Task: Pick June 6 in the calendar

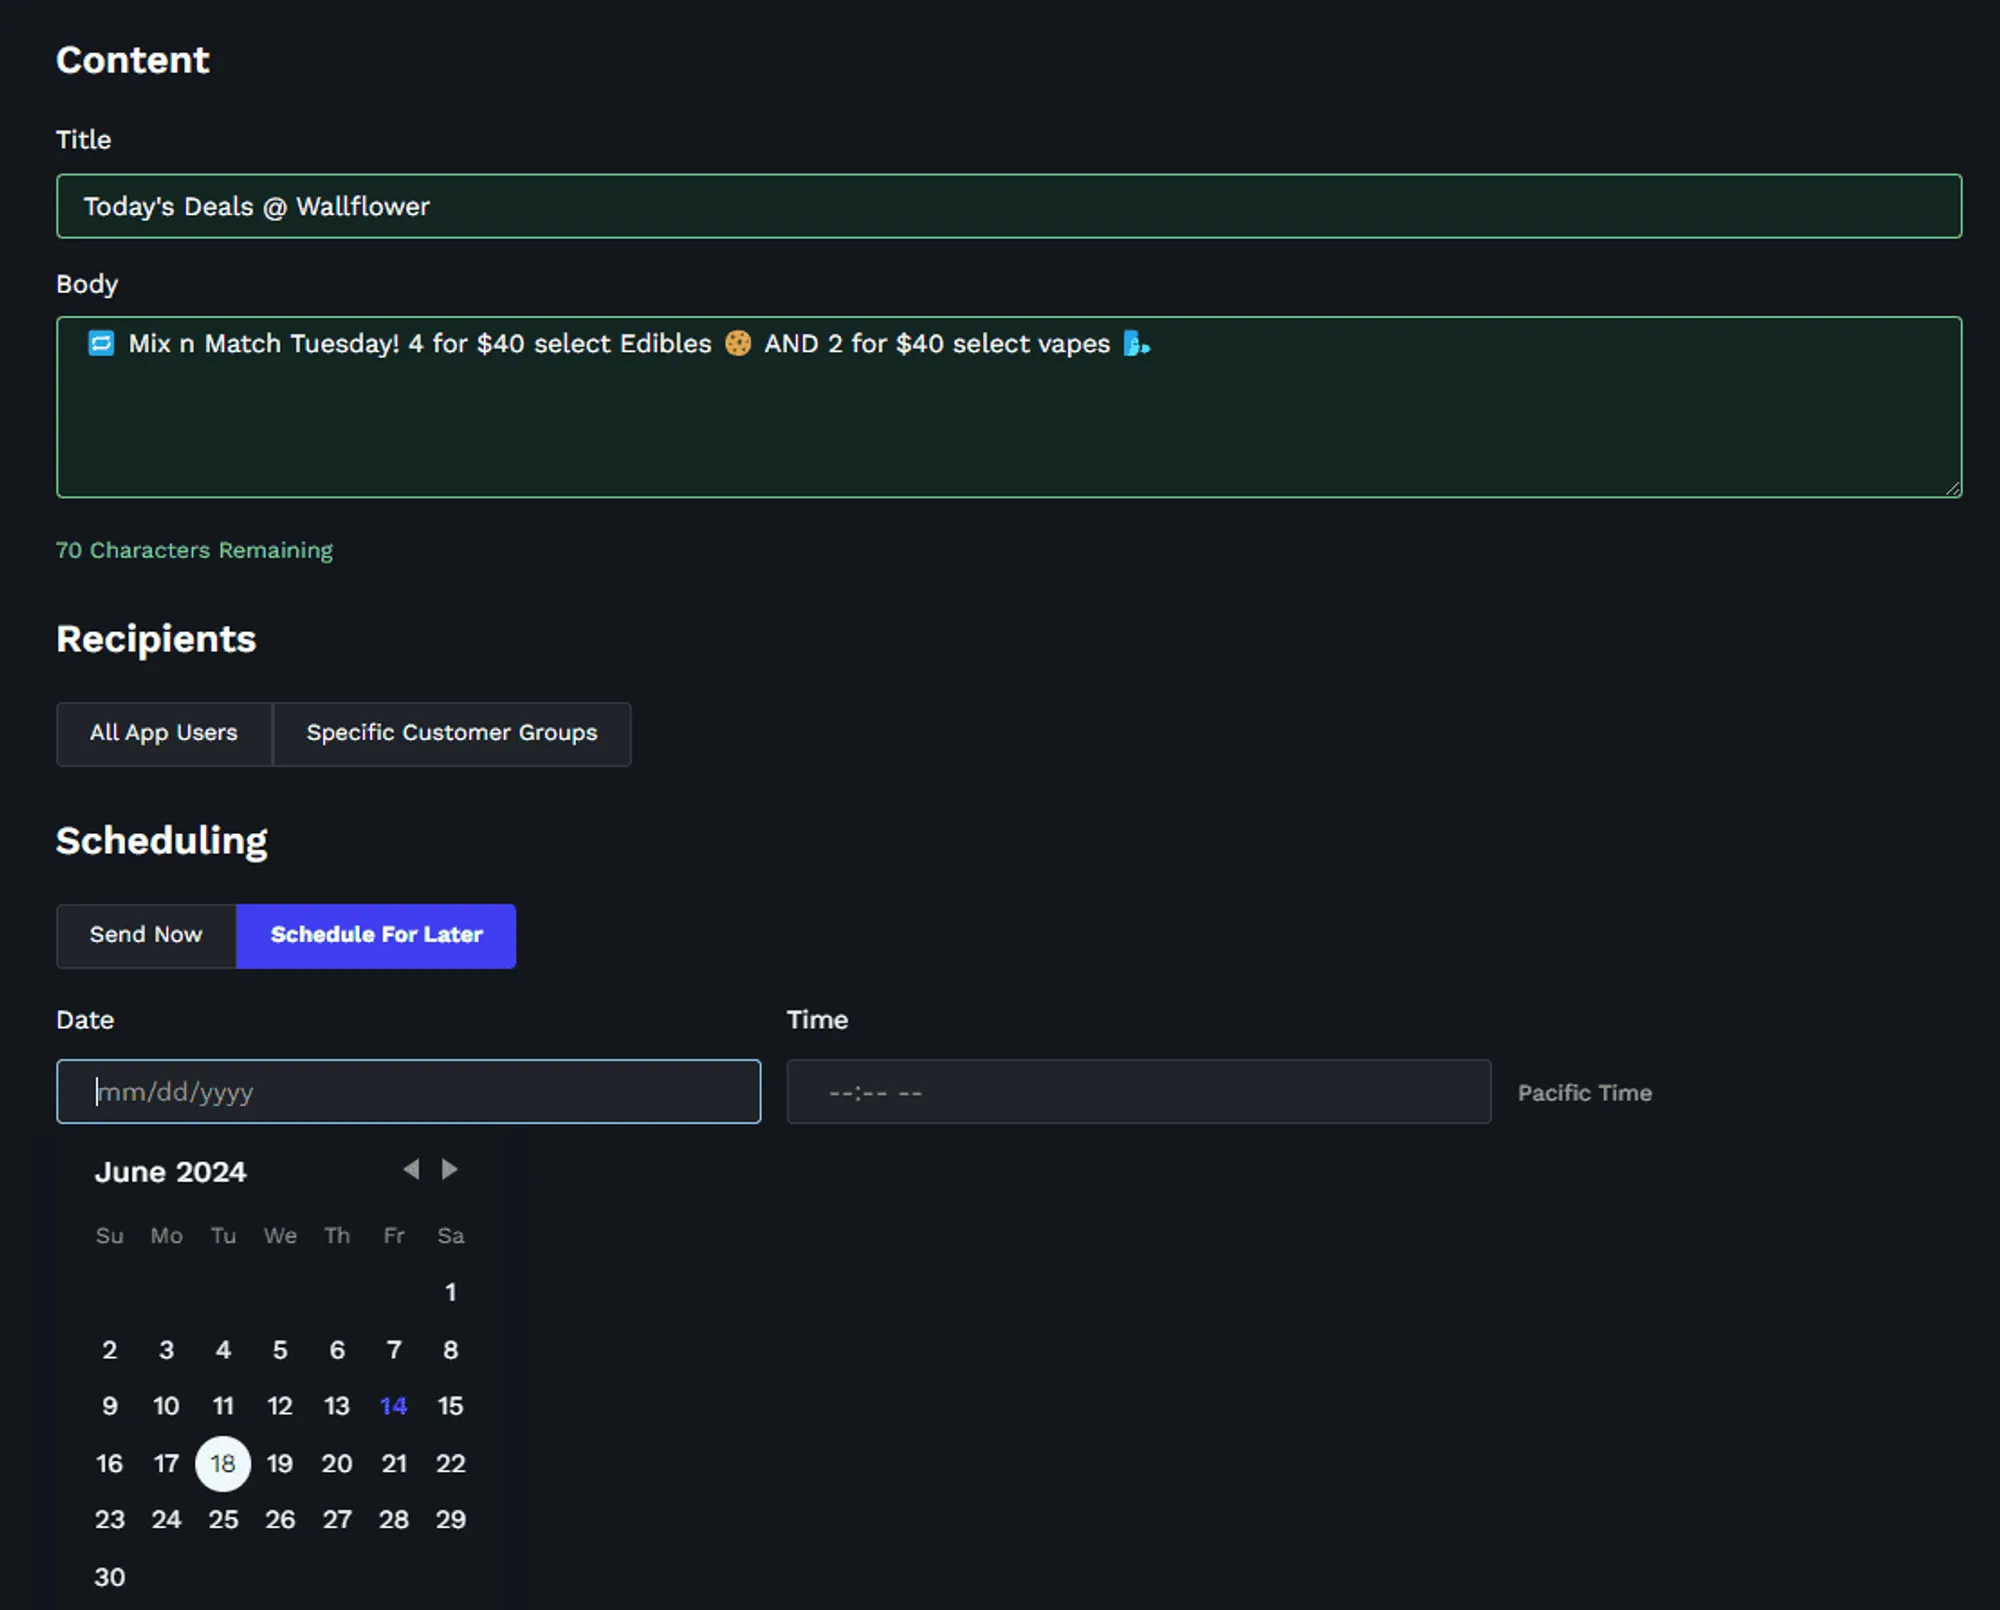Action: pos(337,1350)
